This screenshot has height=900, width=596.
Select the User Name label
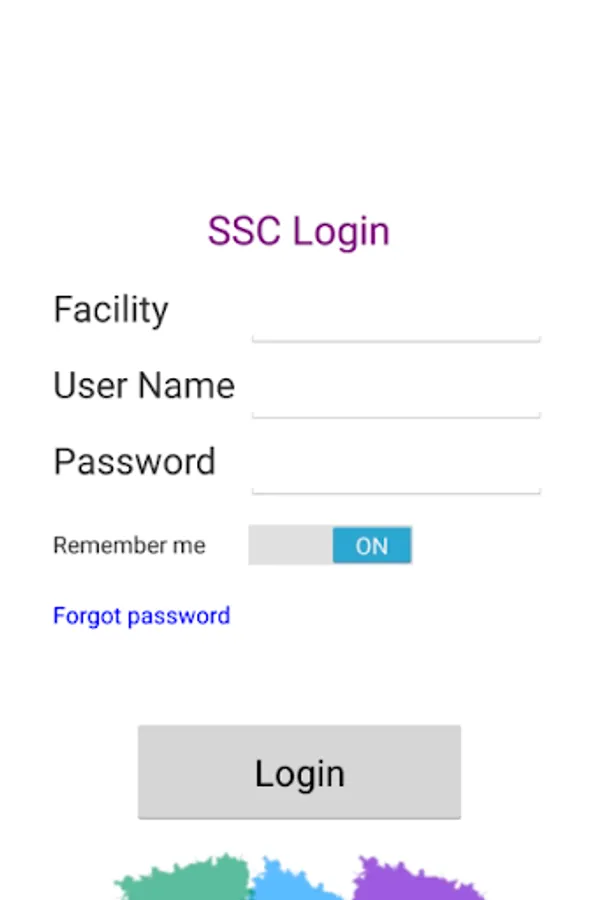pyautogui.click(x=143, y=386)
